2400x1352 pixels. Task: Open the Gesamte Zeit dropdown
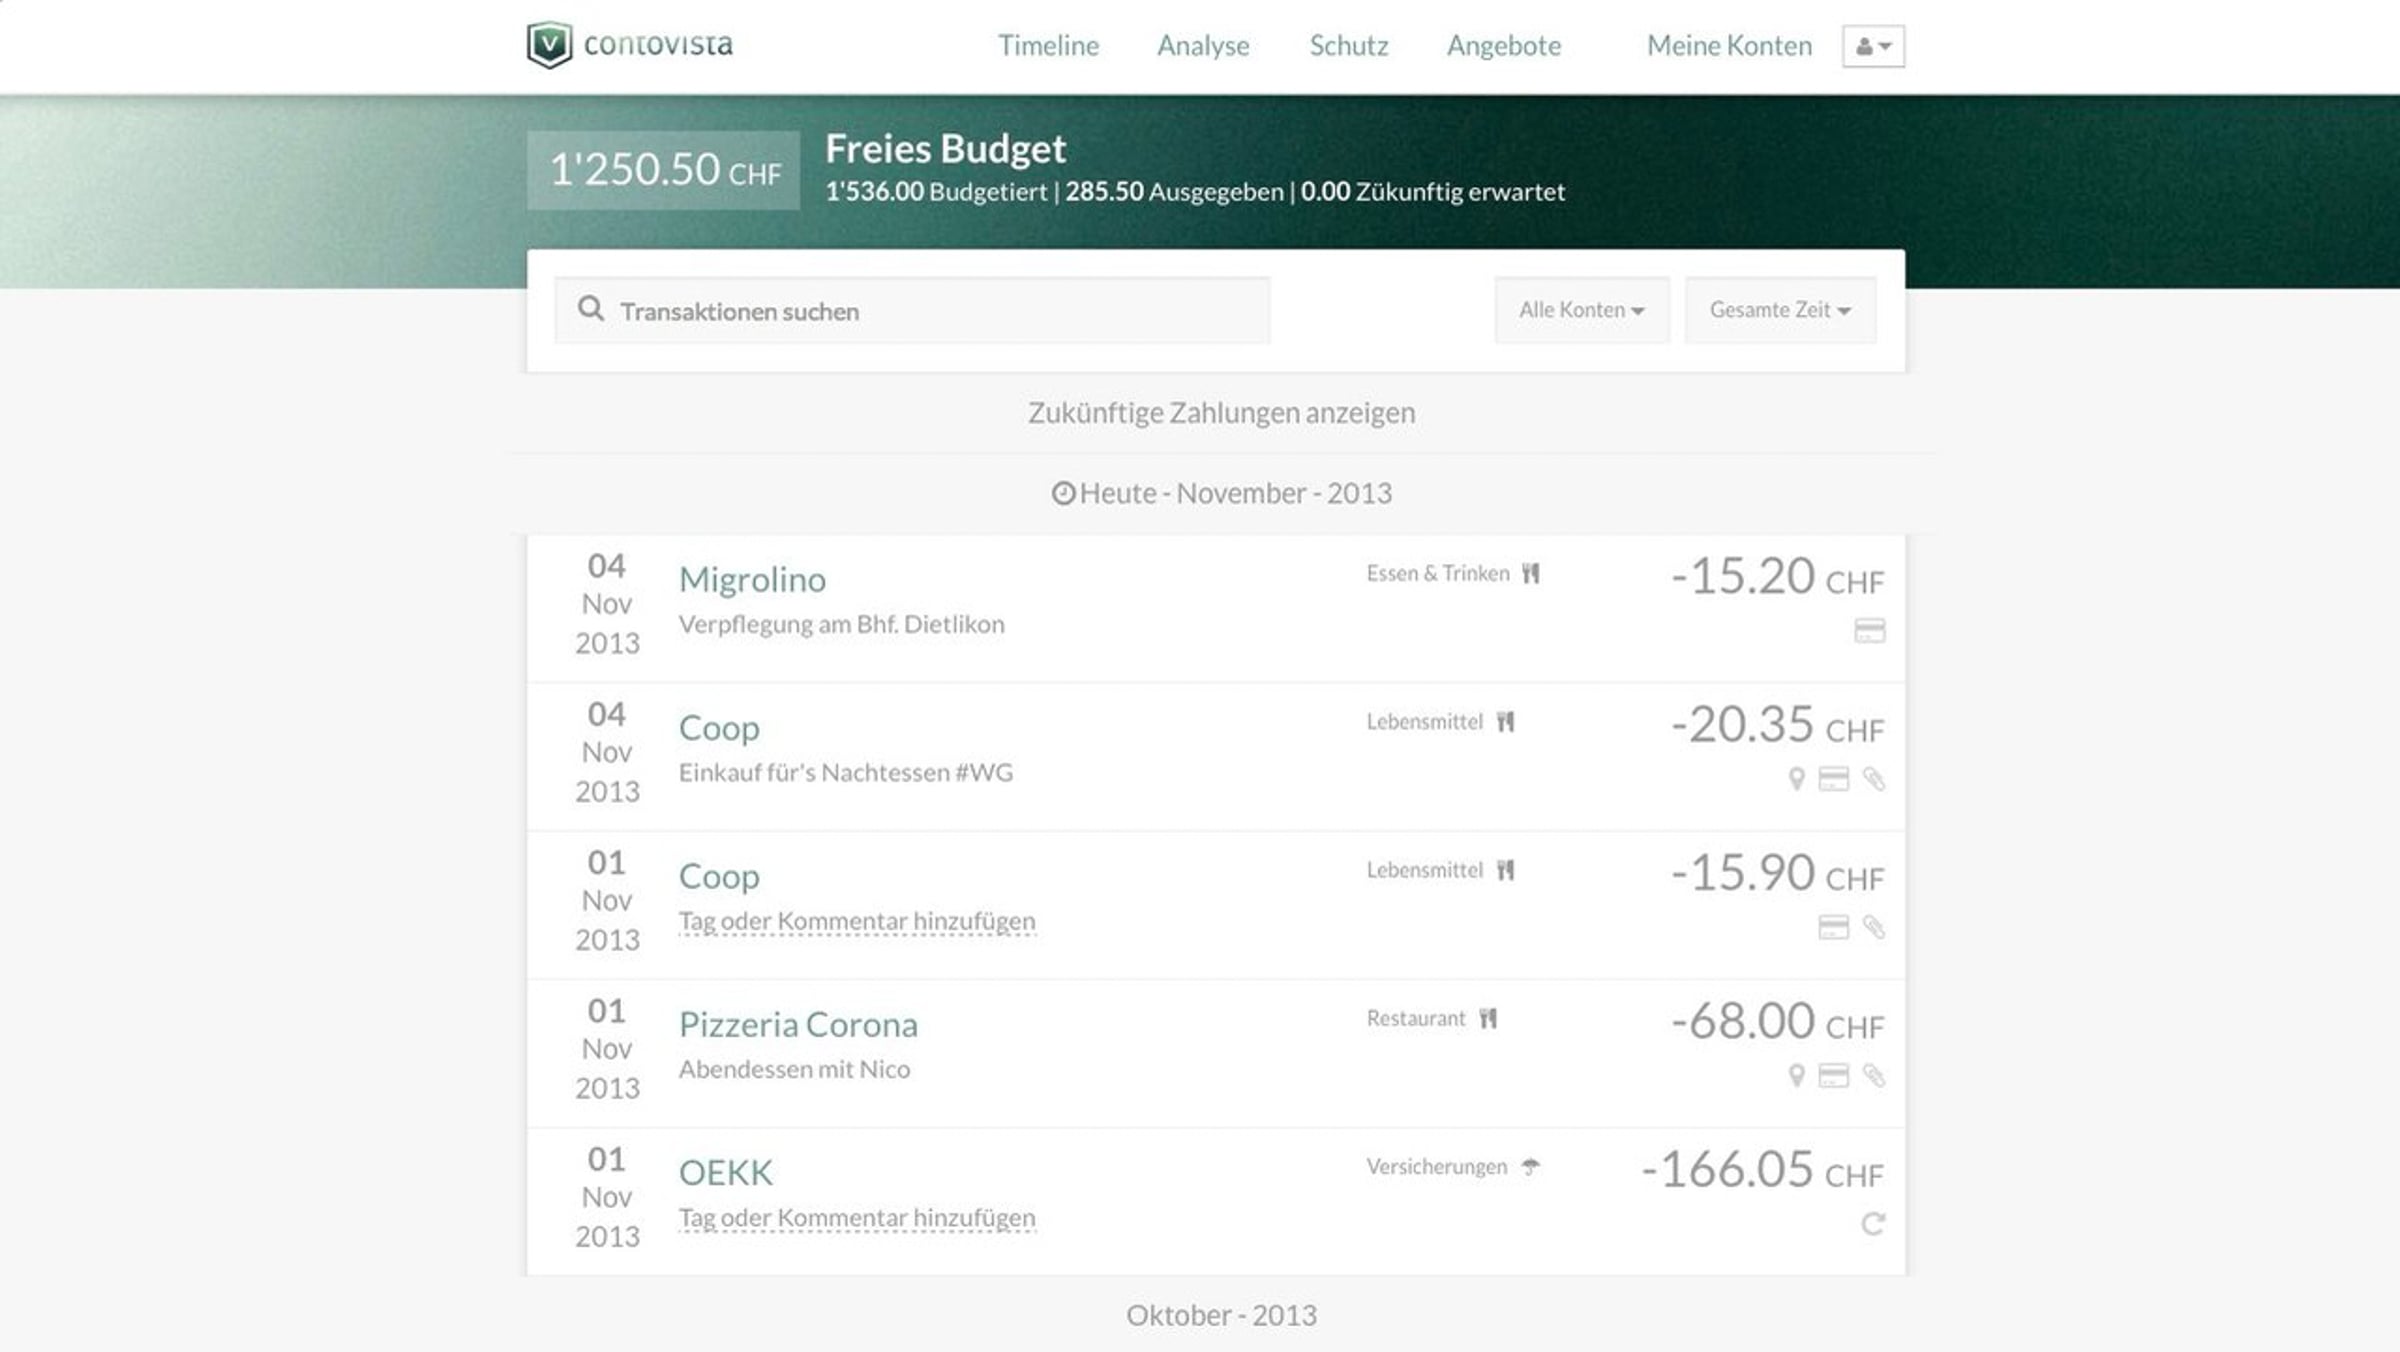[x=1780, y=310]
